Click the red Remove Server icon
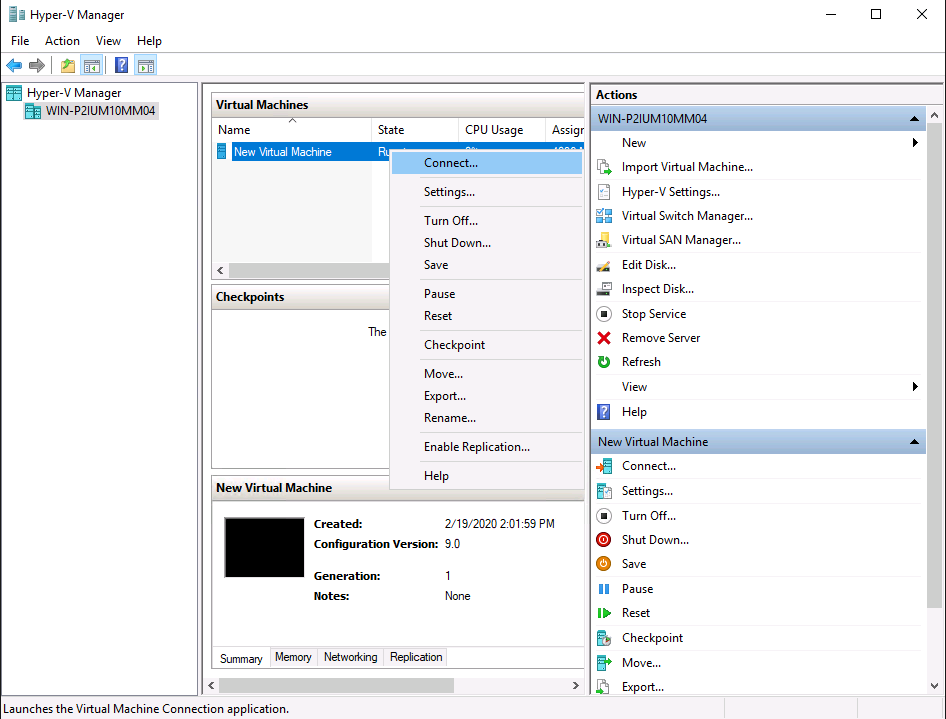 604,338
